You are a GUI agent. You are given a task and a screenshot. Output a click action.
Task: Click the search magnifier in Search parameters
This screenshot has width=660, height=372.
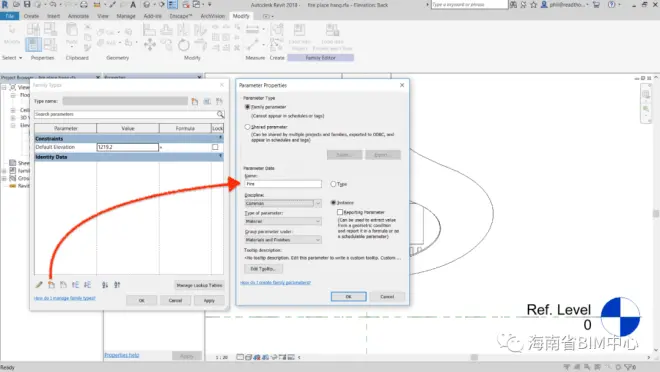[x=220, y=114]
